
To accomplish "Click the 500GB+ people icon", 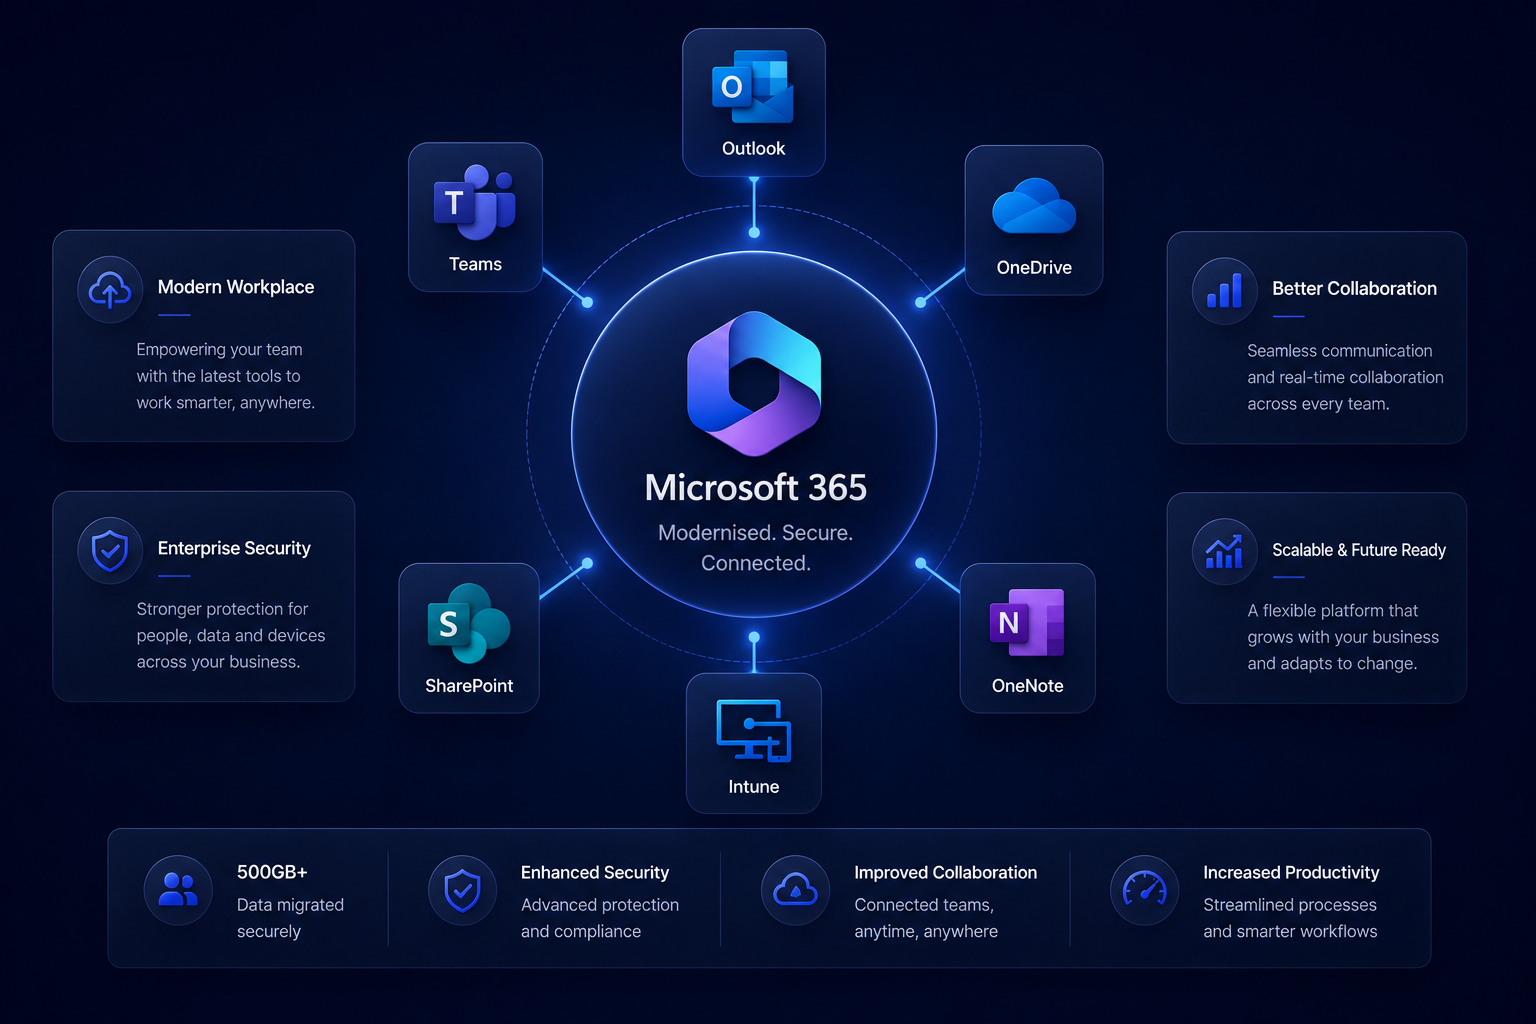I will 178,889.
